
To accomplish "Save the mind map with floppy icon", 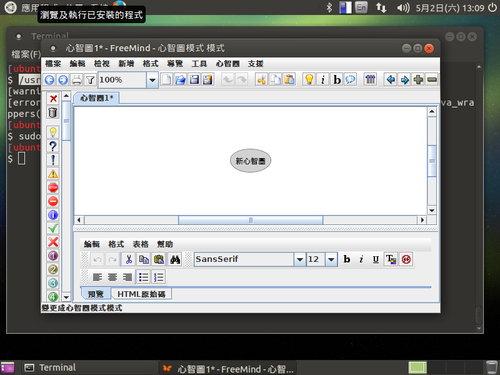I will click(194, 80).
